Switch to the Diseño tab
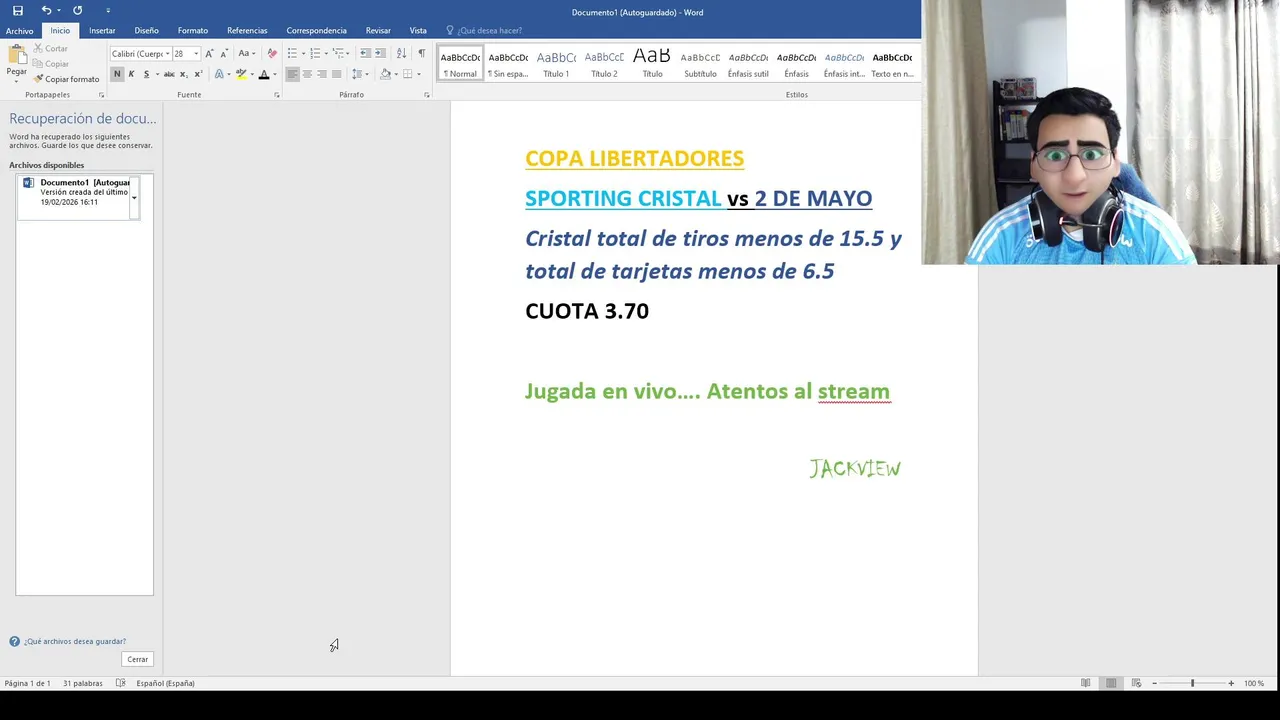1280x720 pixels. [146, 31]
